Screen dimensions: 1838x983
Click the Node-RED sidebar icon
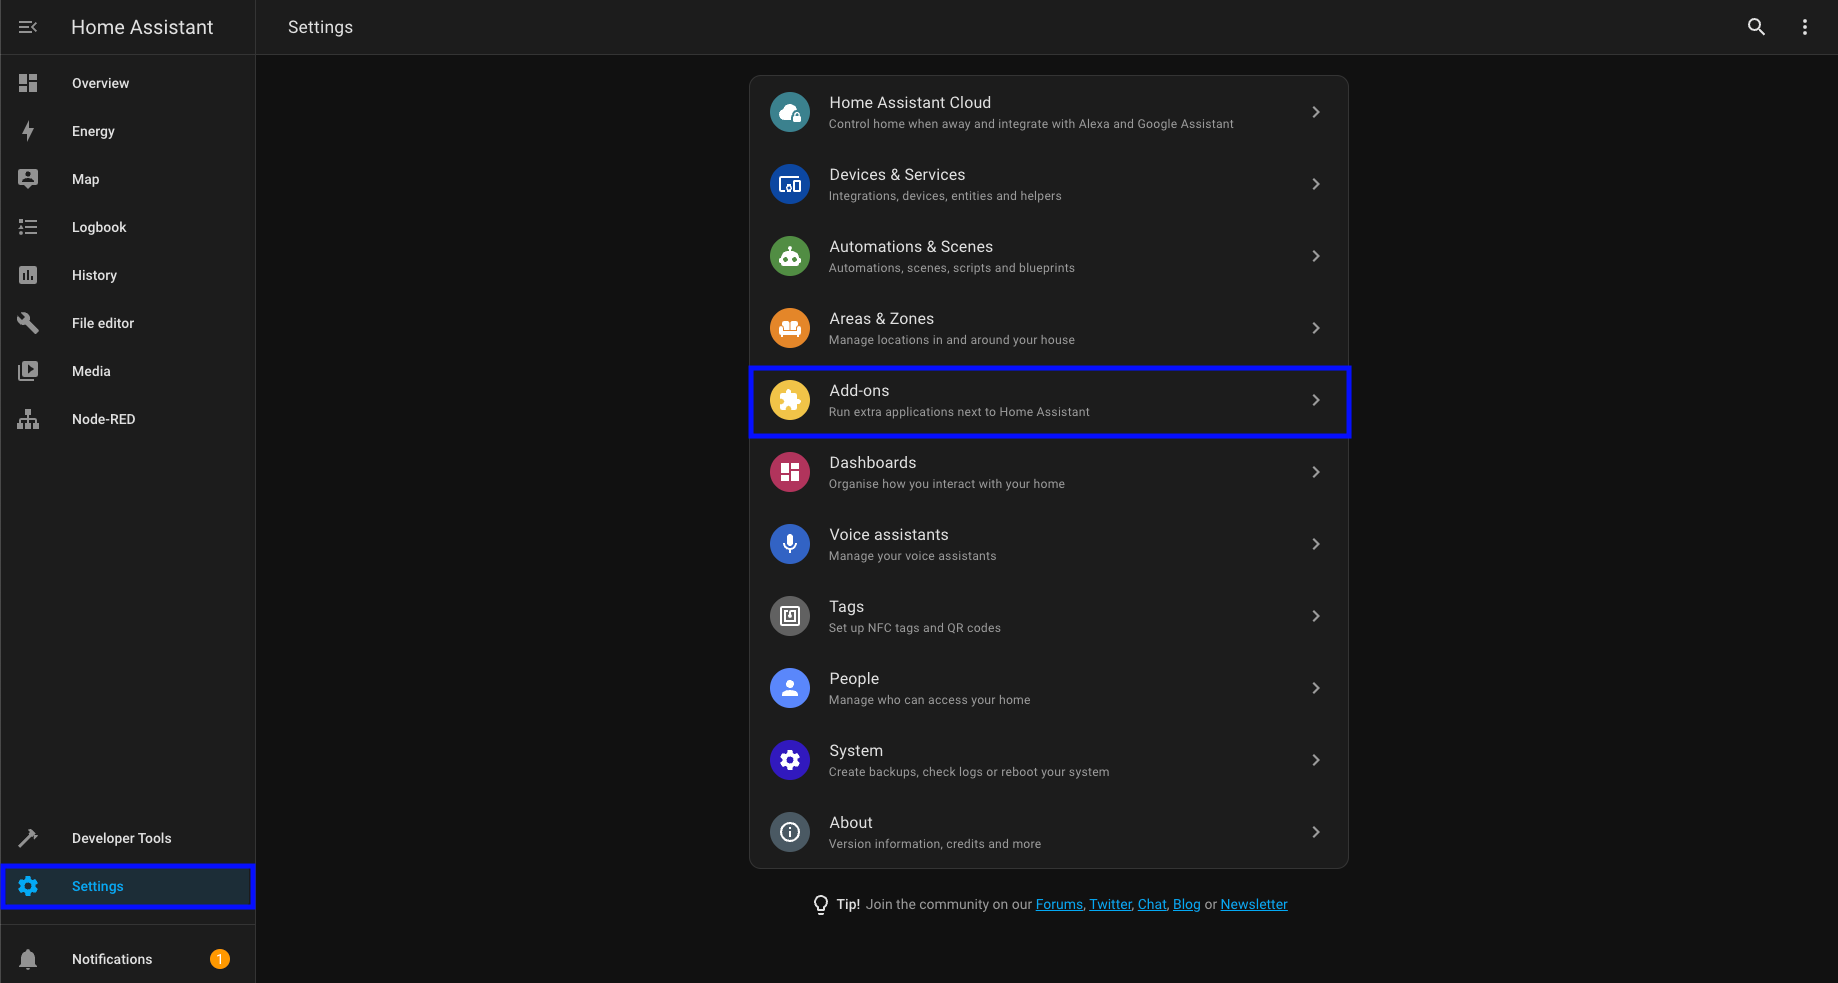pyautogui.click(x=28, y=419)
